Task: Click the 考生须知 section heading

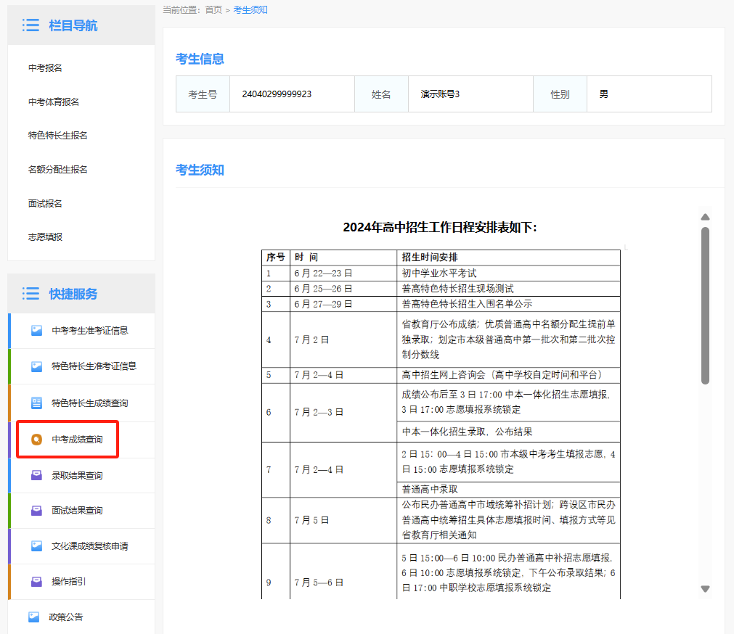Action: pyautogui.click(x=200, y=170)
